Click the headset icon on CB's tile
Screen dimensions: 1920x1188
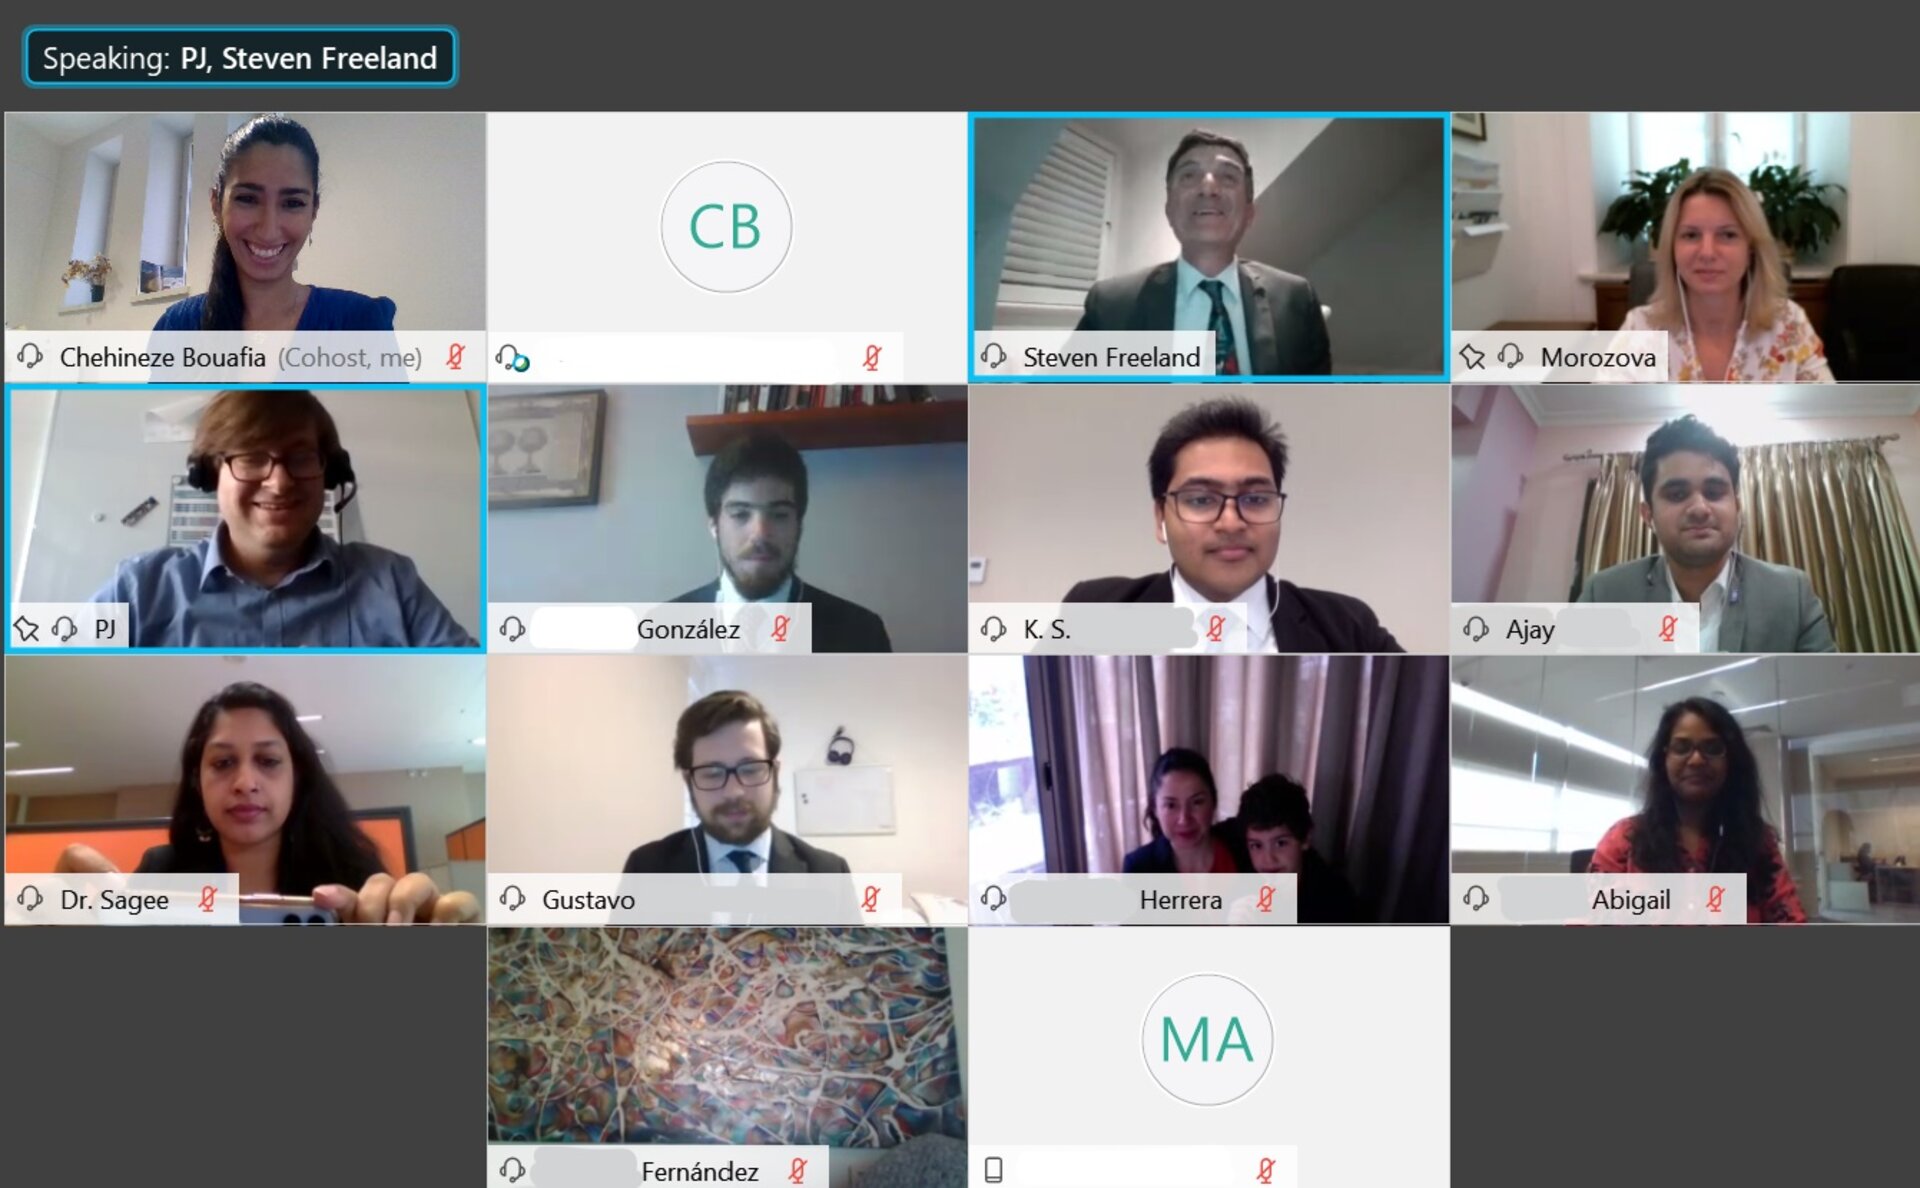(511, 357)
